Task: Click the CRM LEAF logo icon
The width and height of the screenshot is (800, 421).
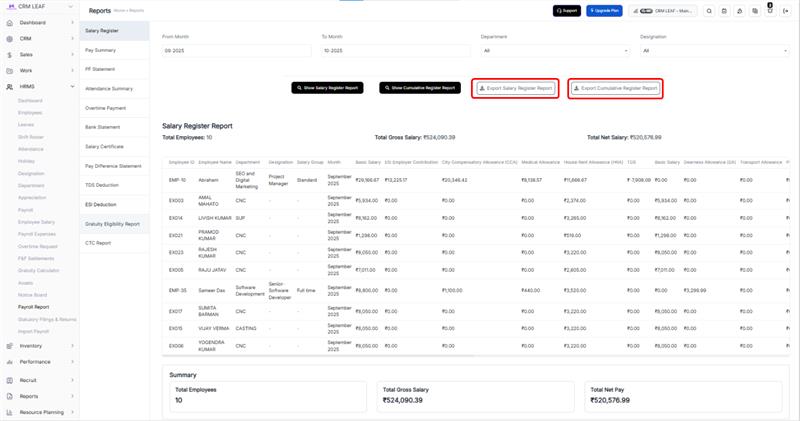Action: coord(11,6)
